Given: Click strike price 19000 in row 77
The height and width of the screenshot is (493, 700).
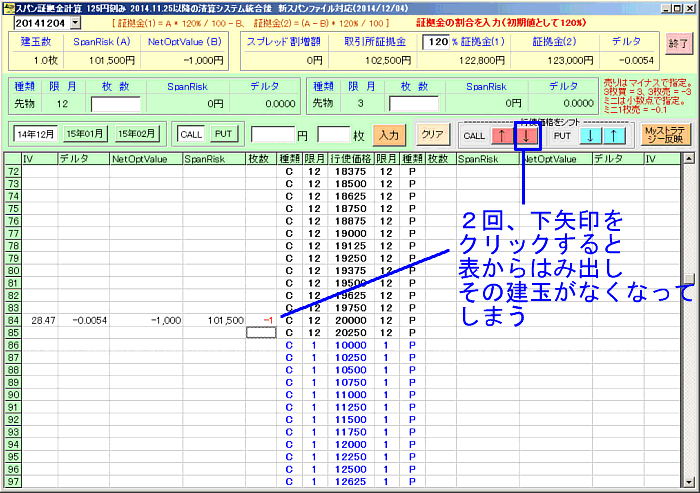Looking at the screenshot, I should [x=351, y=234].
